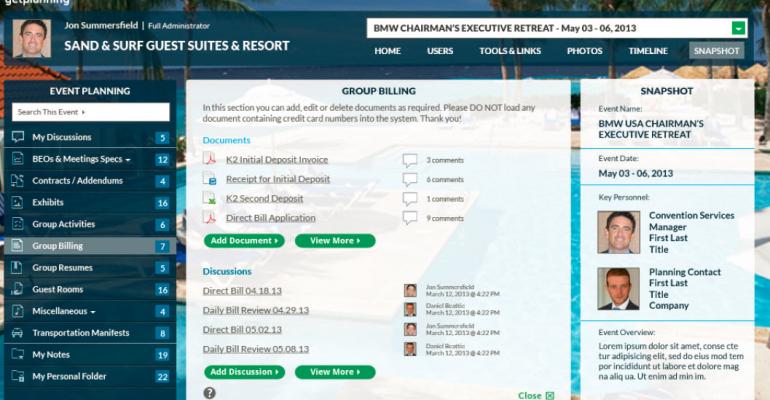This screenshot has height=400, width=770.
Task: Click the help question mark icon
Action: click(x=210, y=393)
